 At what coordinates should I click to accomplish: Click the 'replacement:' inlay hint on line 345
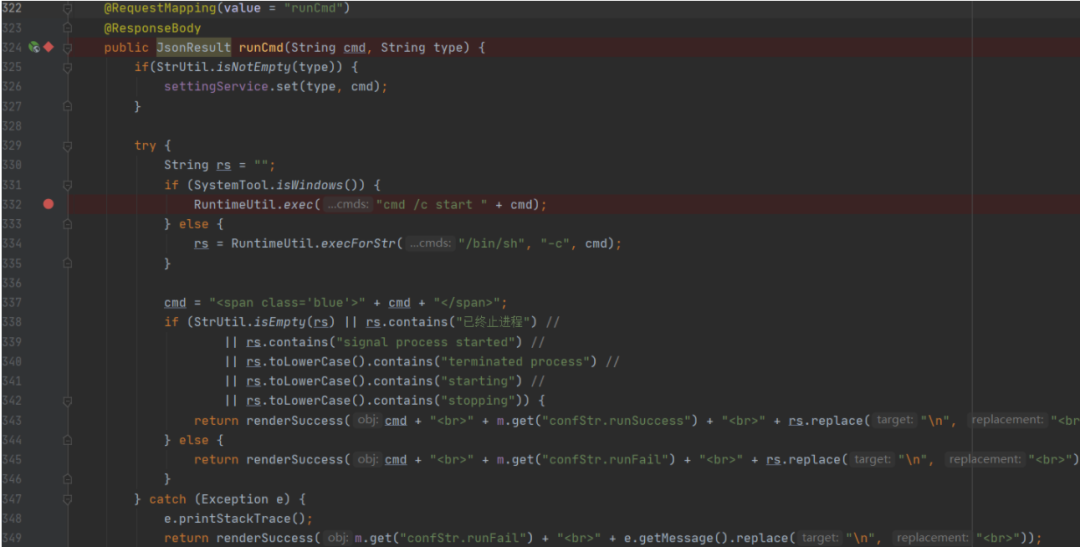tap(985, 460)
